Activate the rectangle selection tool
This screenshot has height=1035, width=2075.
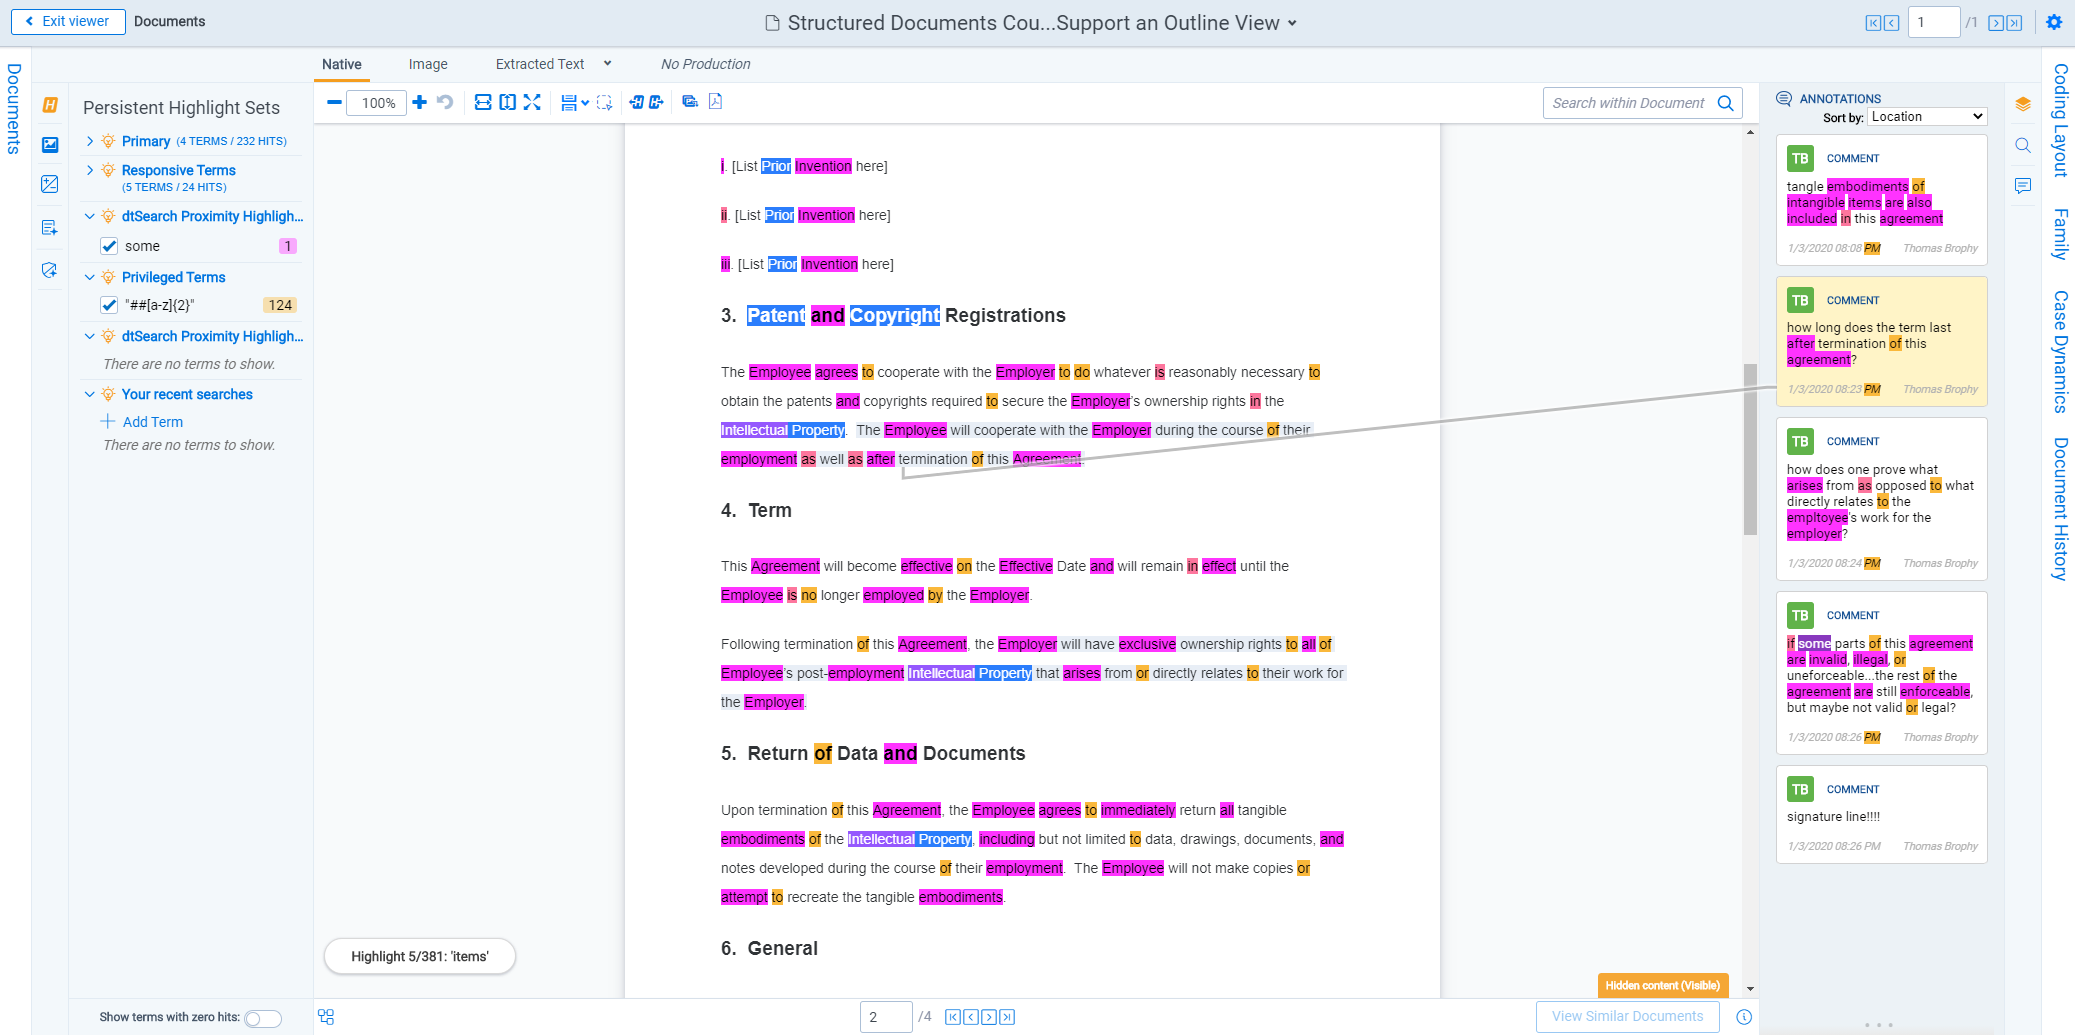tap(604, 102)
